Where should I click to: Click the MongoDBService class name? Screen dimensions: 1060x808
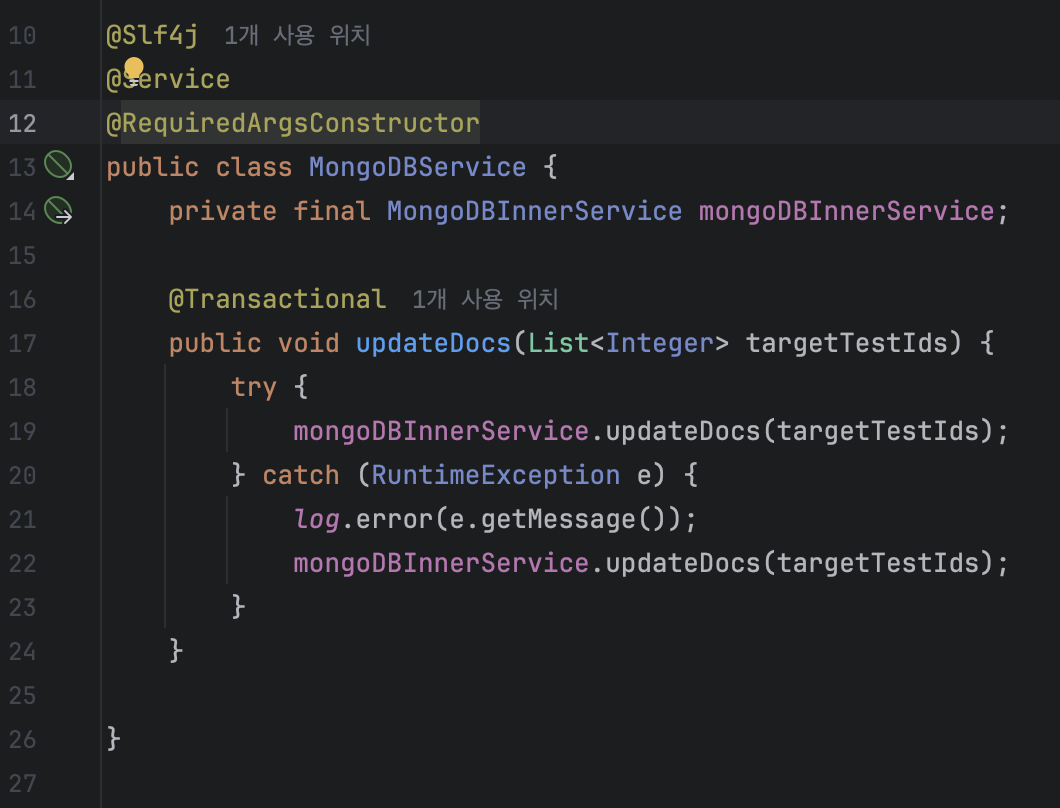click(417, 167)
